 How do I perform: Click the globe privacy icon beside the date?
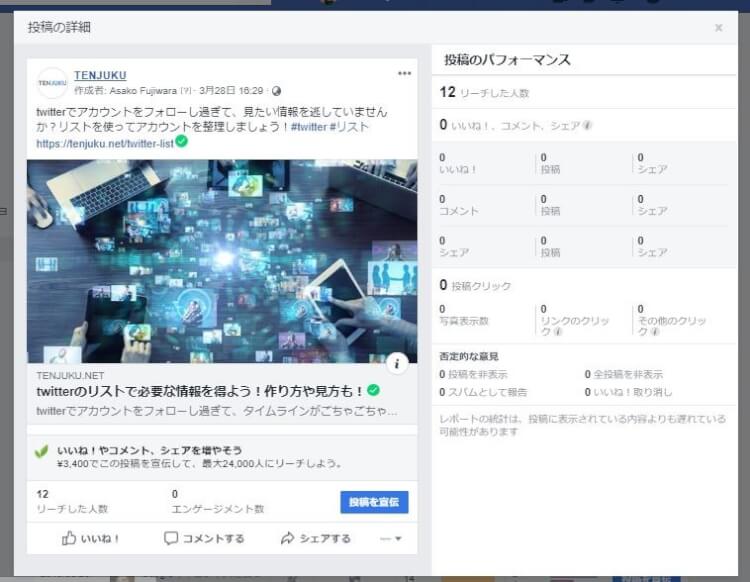coord(276,91)
